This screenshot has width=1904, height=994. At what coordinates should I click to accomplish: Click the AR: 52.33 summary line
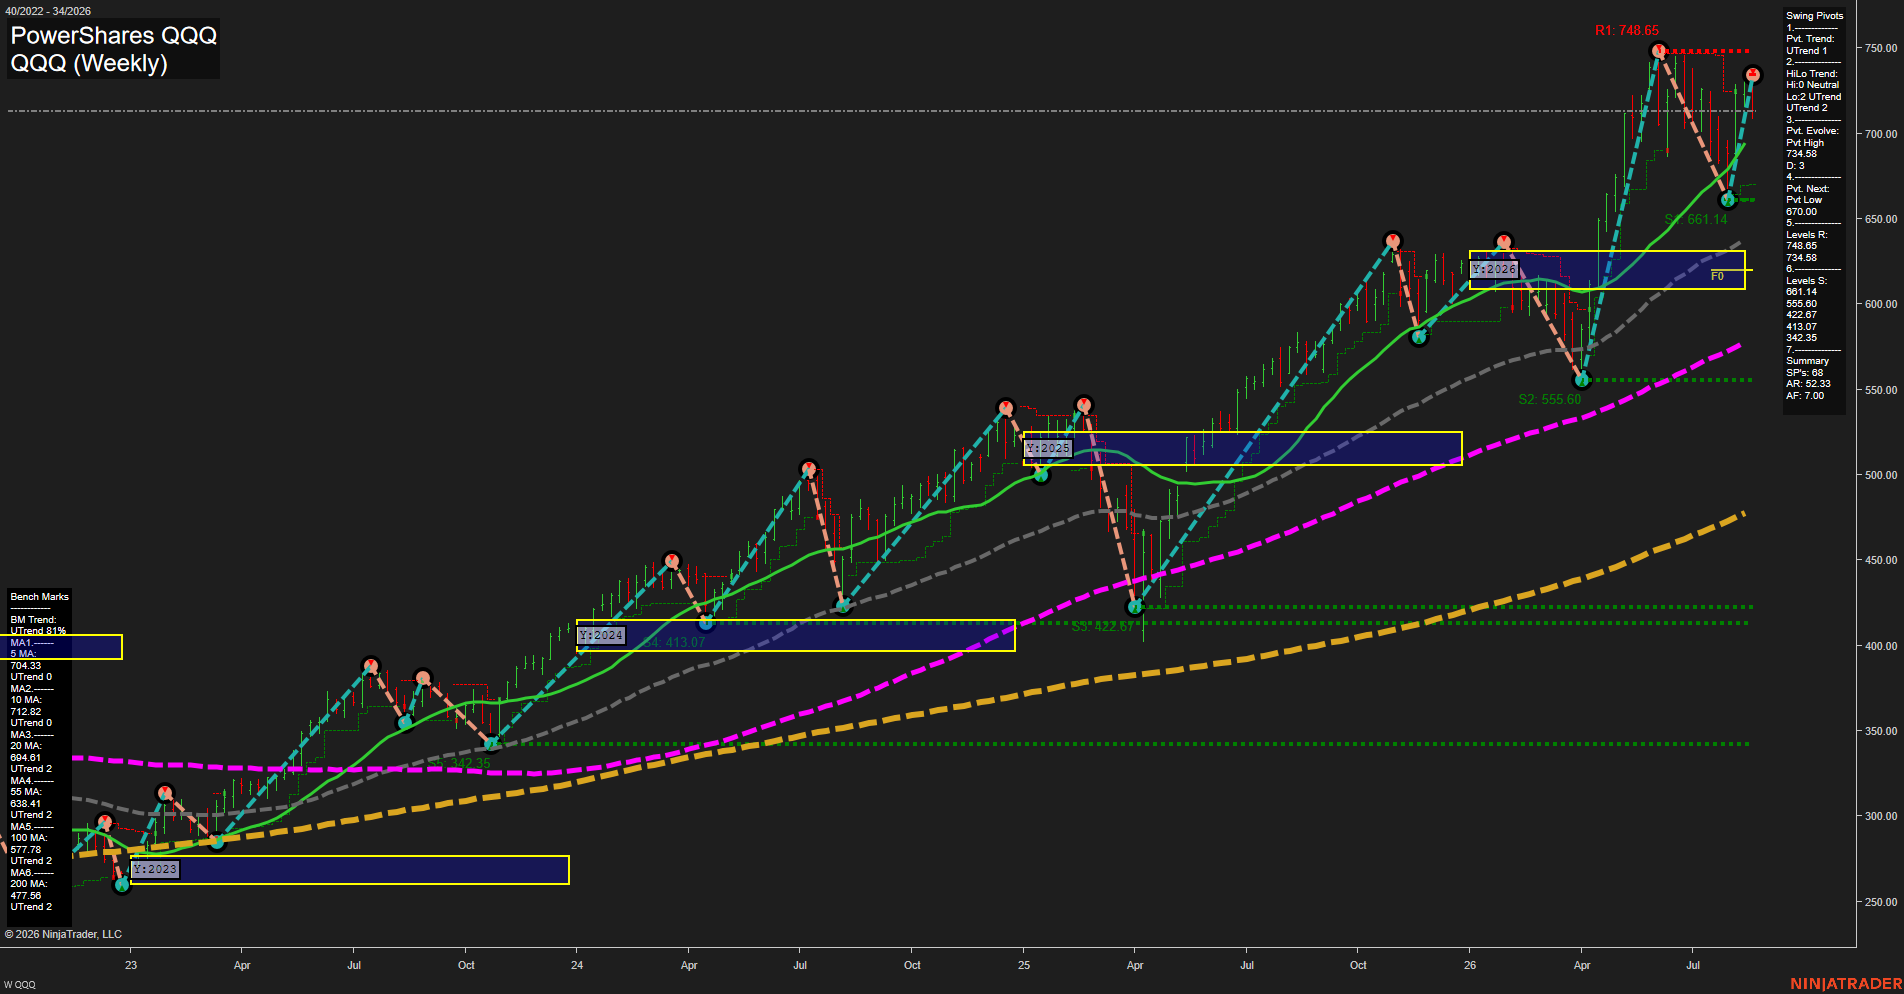1808,384
